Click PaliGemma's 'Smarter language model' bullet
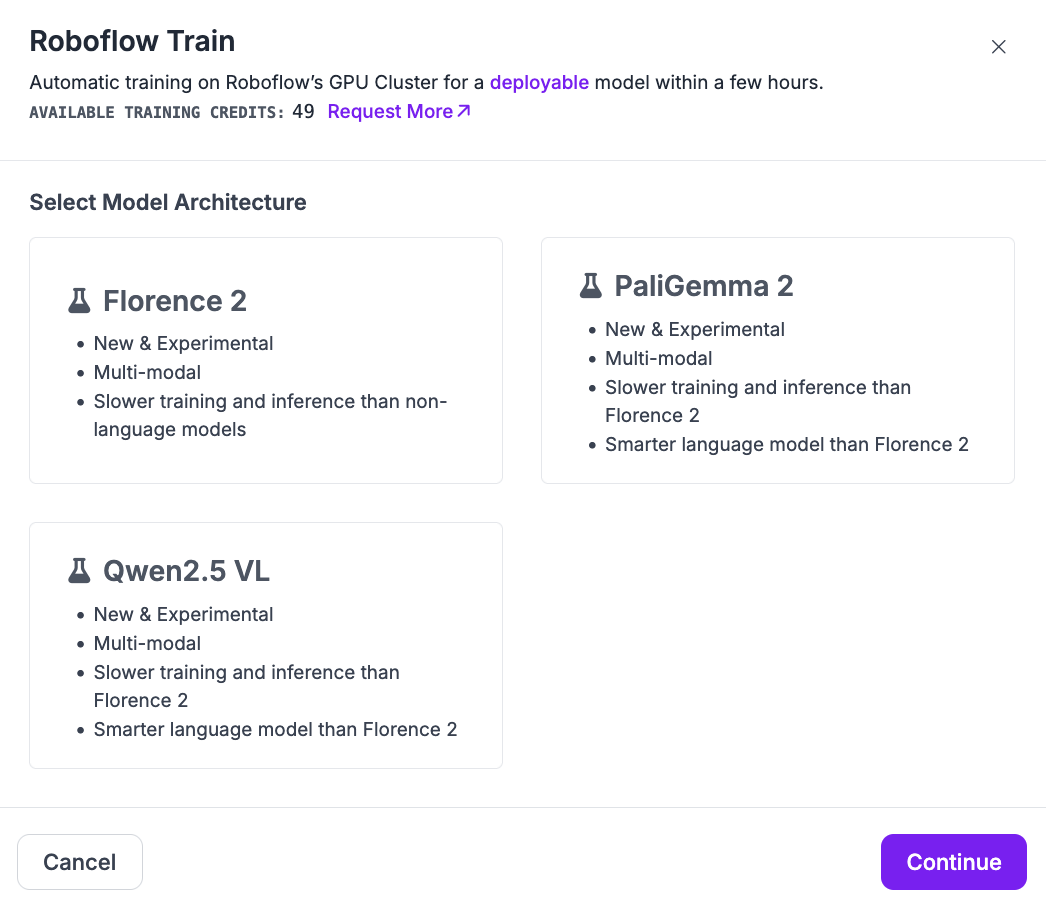This screenshot has height=912, width=1046. click(x=787, y=444)
